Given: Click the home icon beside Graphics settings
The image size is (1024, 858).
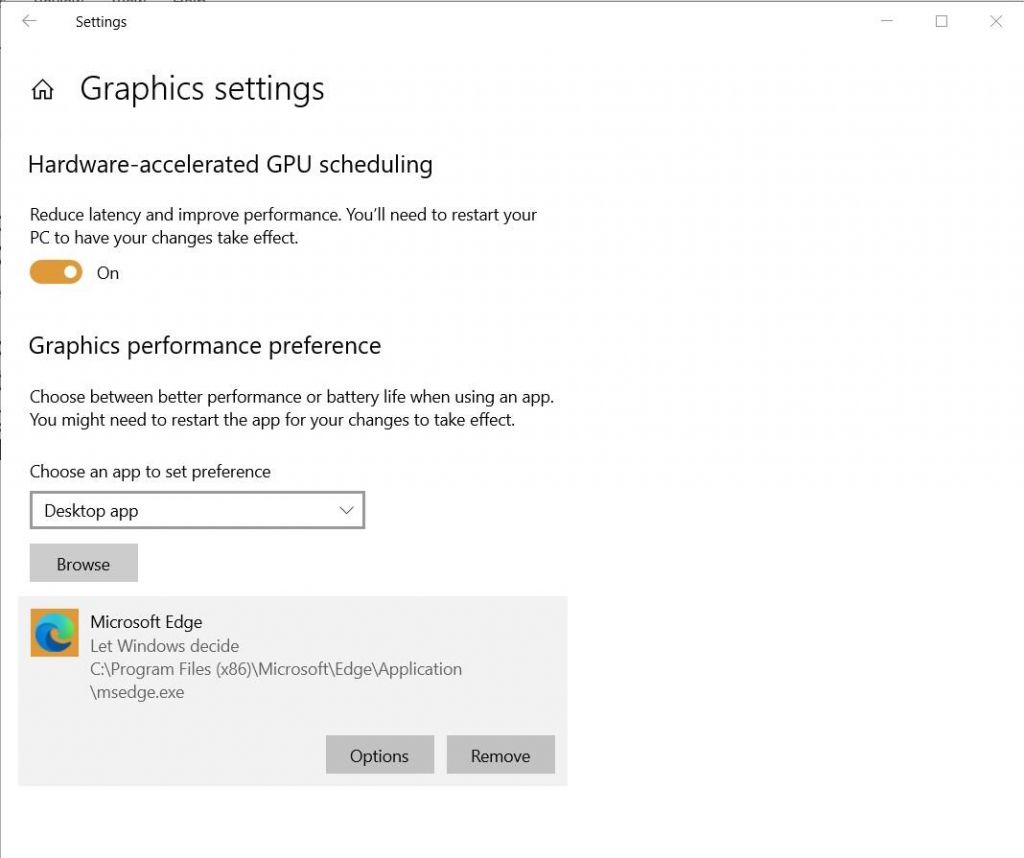Looking at the screenshot, I should [42, 89].
